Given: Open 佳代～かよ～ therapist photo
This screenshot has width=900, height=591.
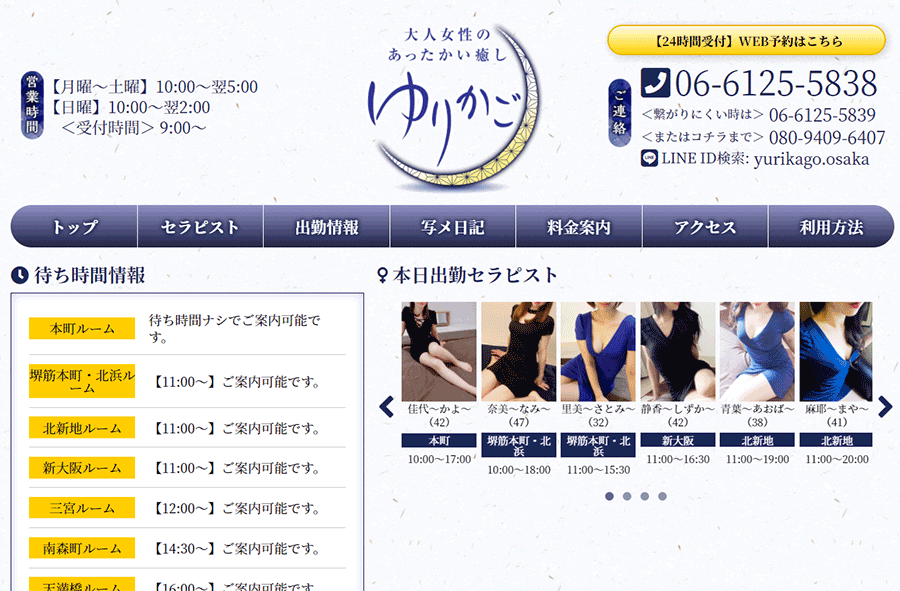Looking at the screenshot, I should point(439,351).
